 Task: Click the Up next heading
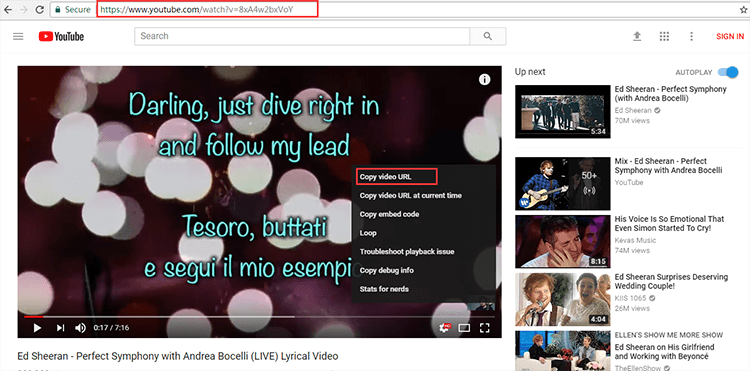pyautogui.click(x=530, y=72)
